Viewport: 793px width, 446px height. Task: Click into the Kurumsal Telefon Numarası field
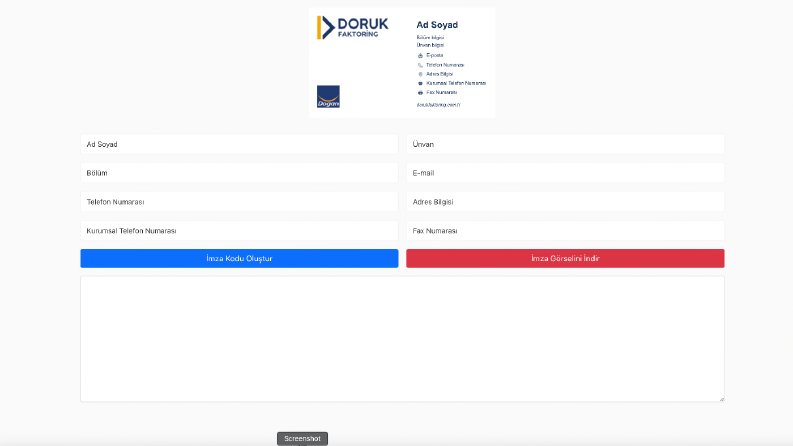click(x=239, y=231)
